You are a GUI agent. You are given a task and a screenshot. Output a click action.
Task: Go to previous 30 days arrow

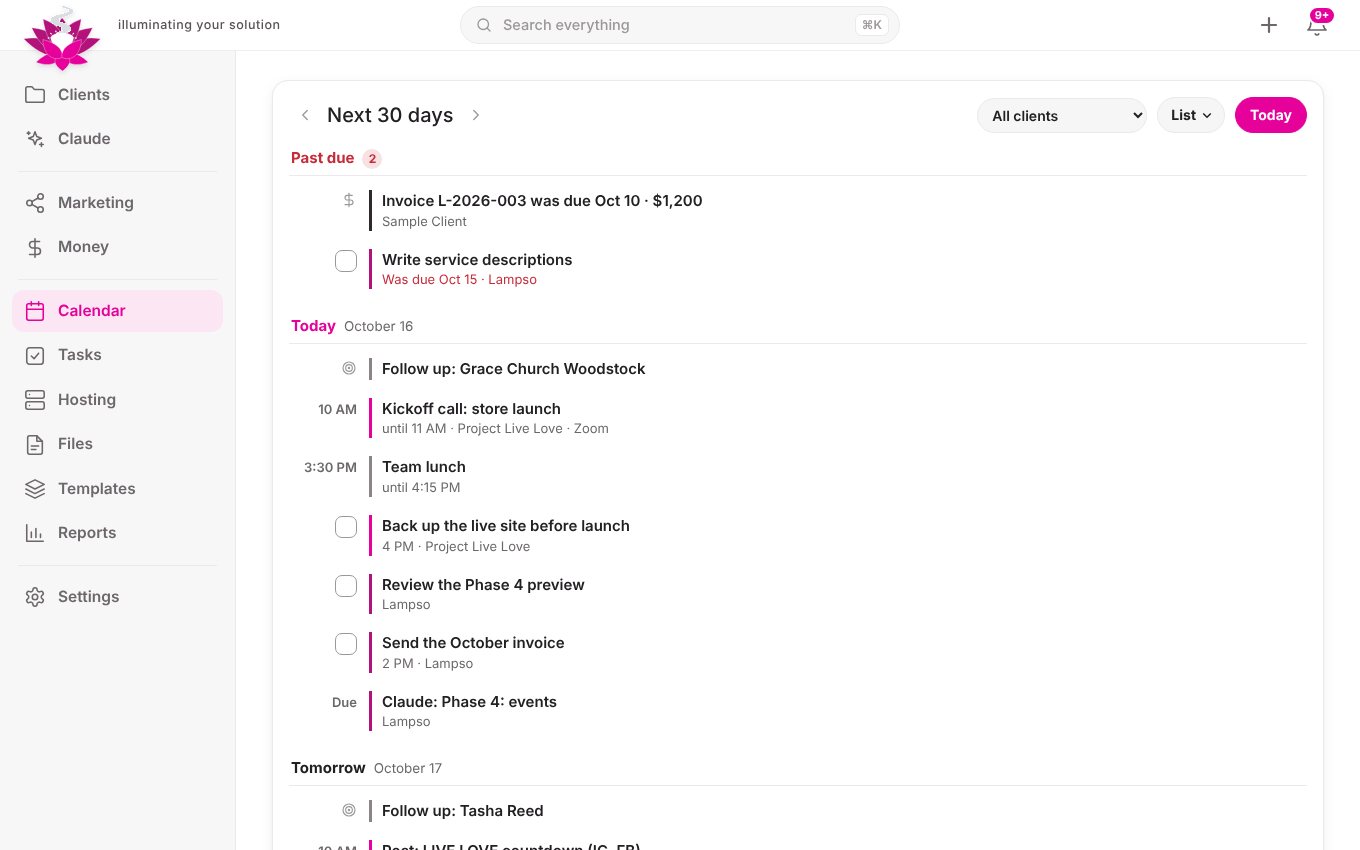coord(305,115)
